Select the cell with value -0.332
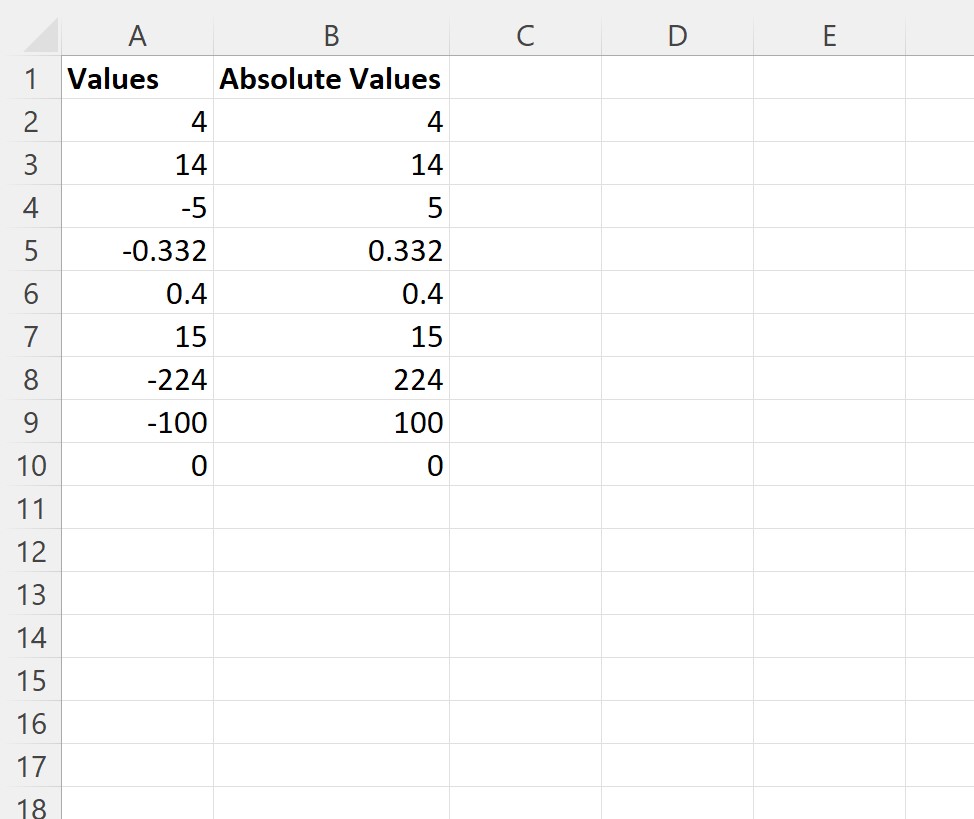Screen dimensions: 974x819 pyautogui.click(x=137, y=250)
